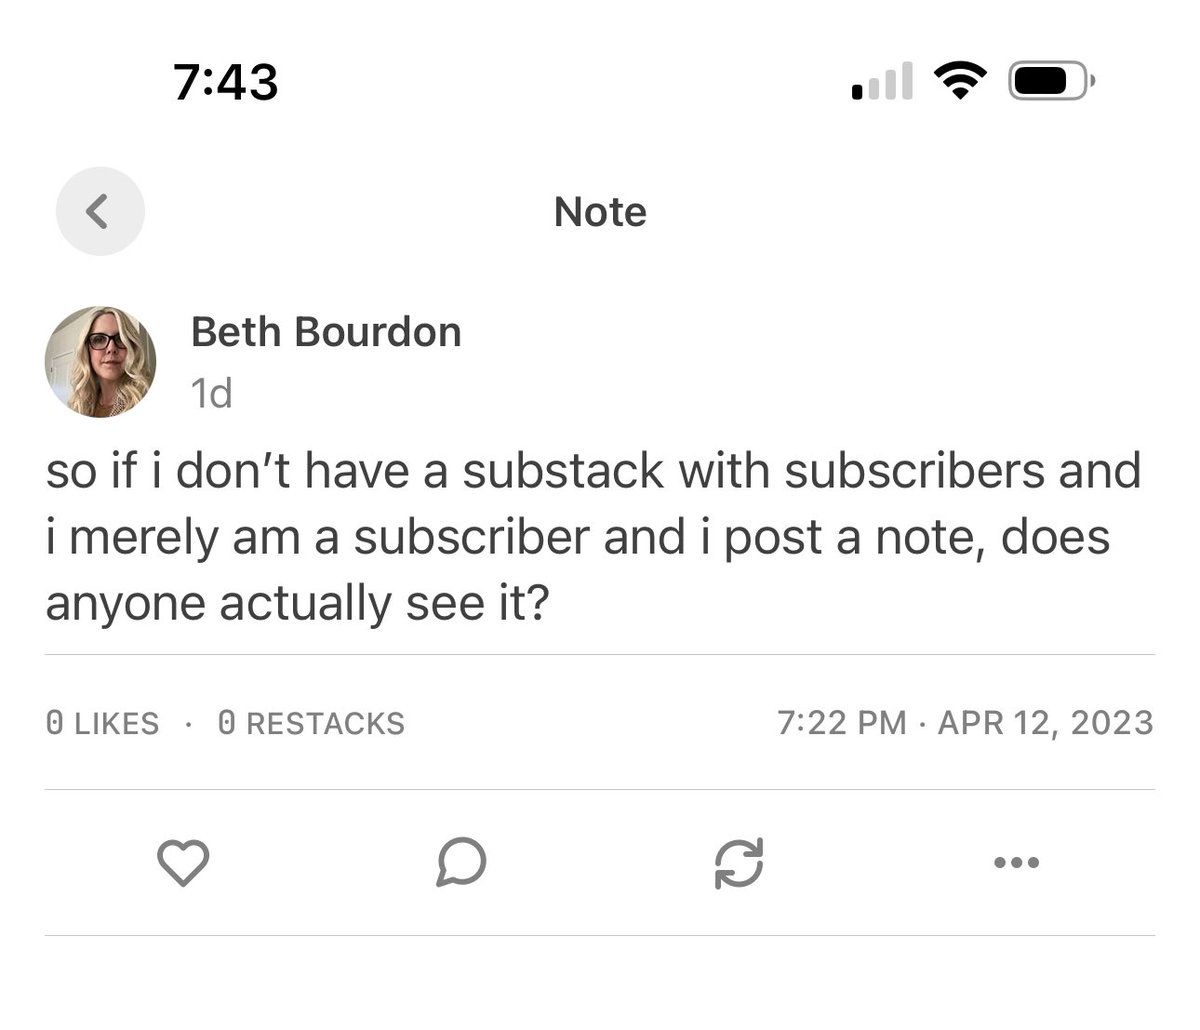Click the "1d" relative timestamp
Viewport: 1200px width, 1030px height.
[x=211, y=394]
